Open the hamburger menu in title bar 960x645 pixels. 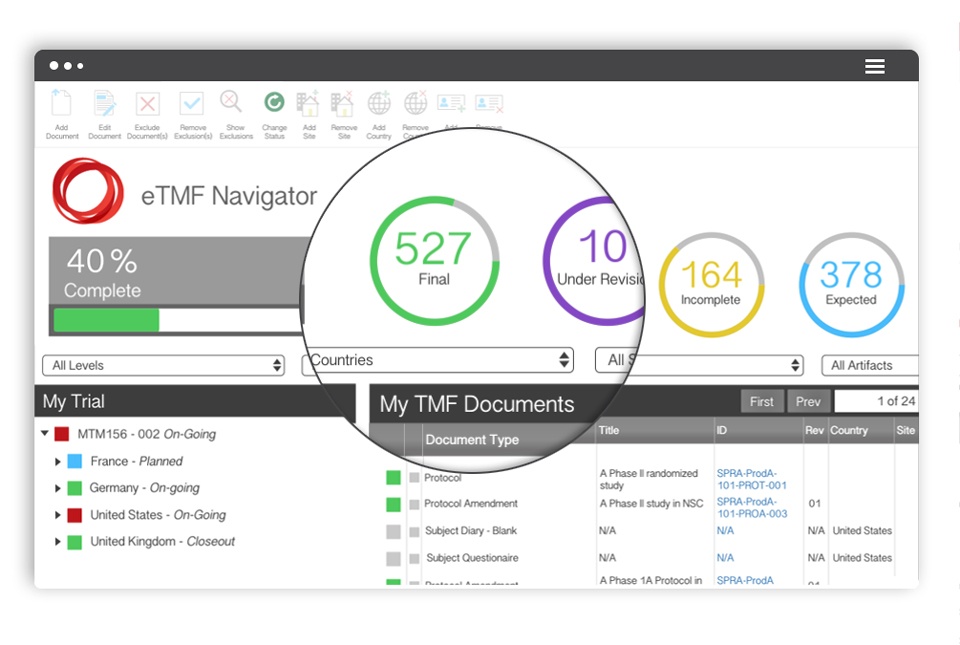[x=874, y=66]
